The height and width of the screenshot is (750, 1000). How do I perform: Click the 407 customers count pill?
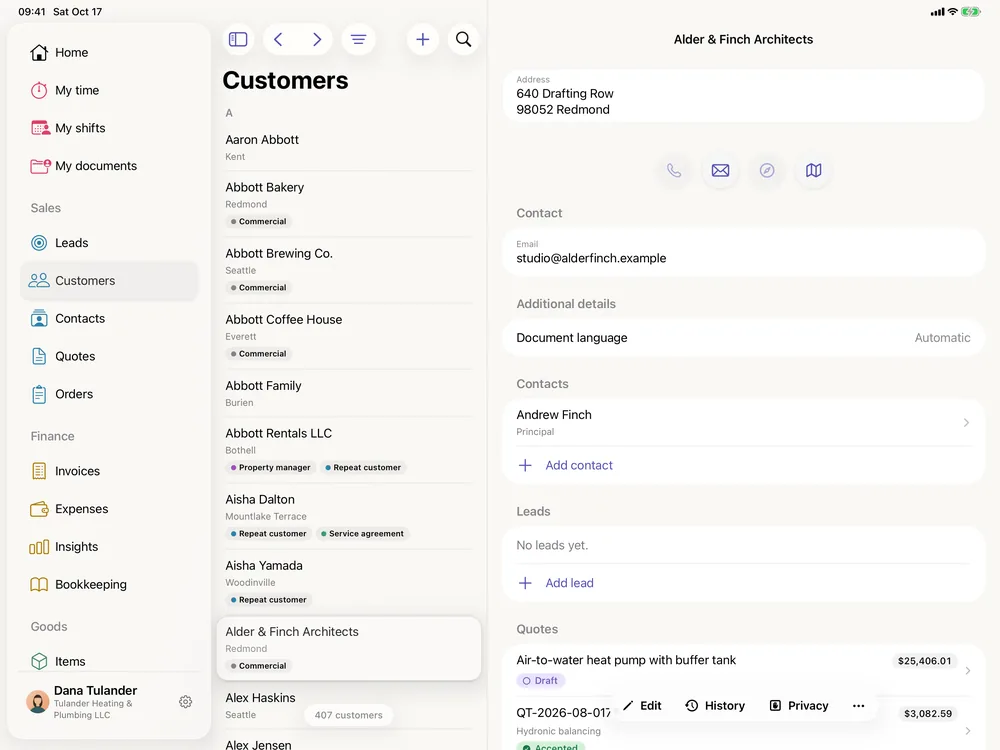(348, 716)
